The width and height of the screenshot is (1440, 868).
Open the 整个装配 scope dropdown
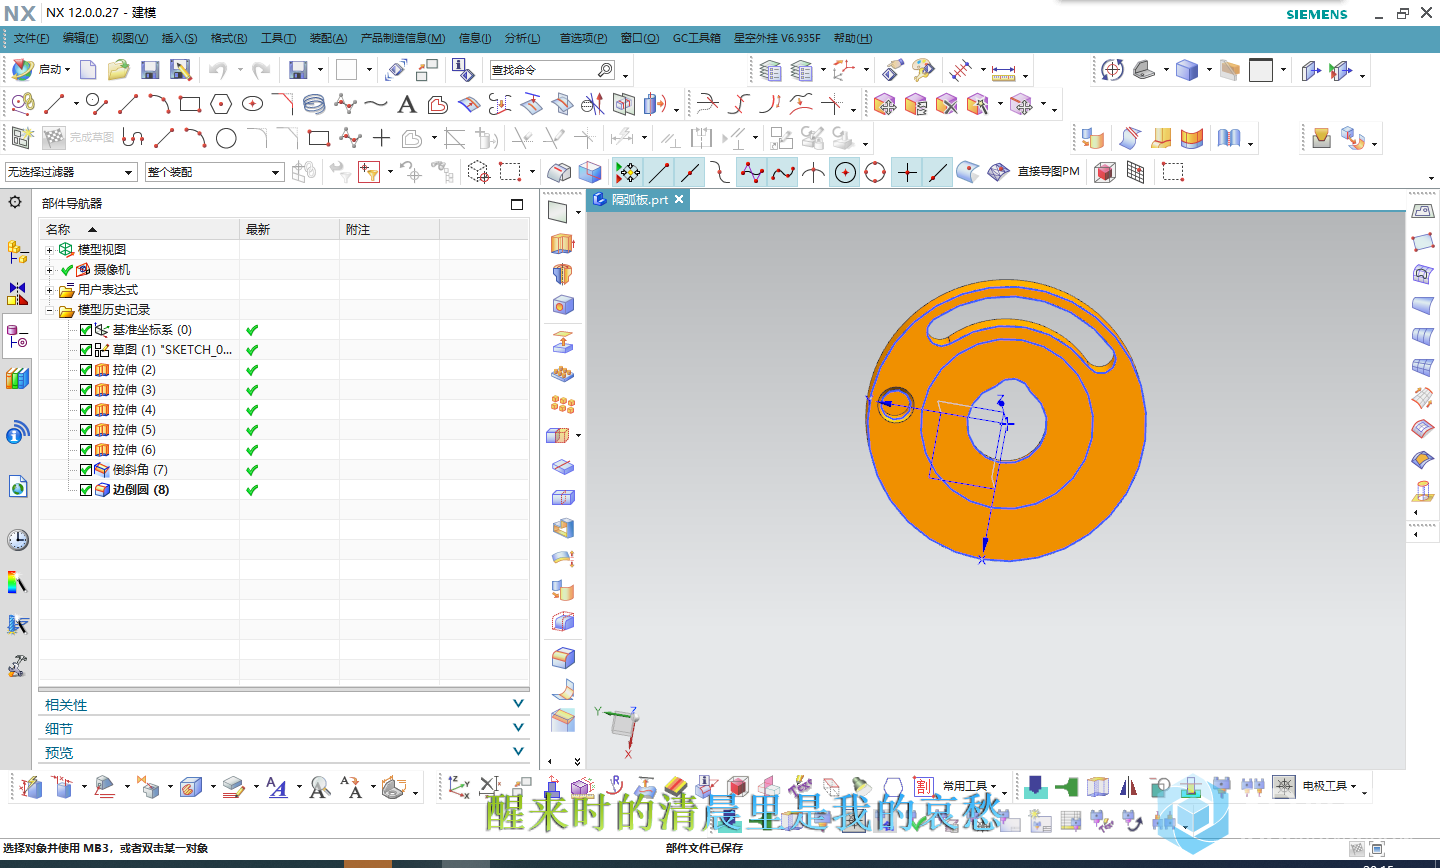(x=214, y=172)
